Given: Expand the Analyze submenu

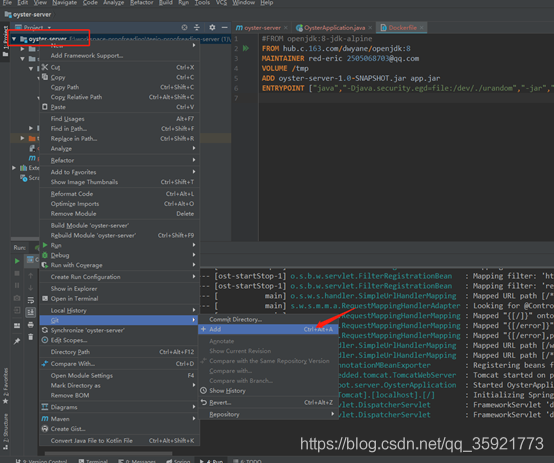Looking at the screenshot, I should click(x=119, y=148).
